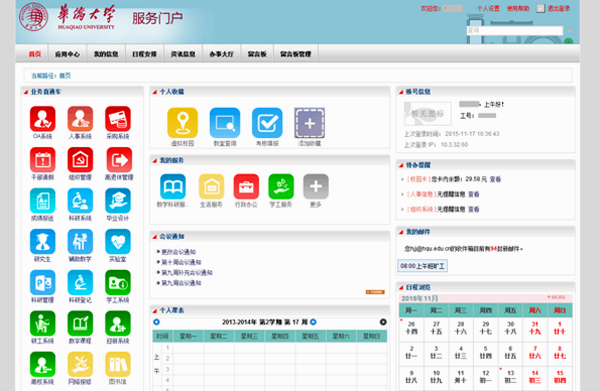Open the blue checkmark favorite icon

267,123
